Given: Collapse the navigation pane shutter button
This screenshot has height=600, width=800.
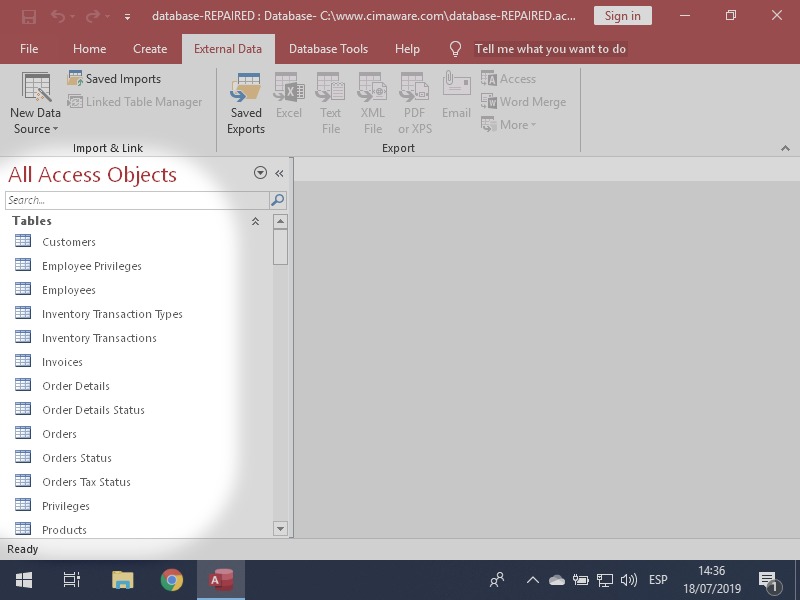Looking at the screenshot, I should [x=280, y=173].
